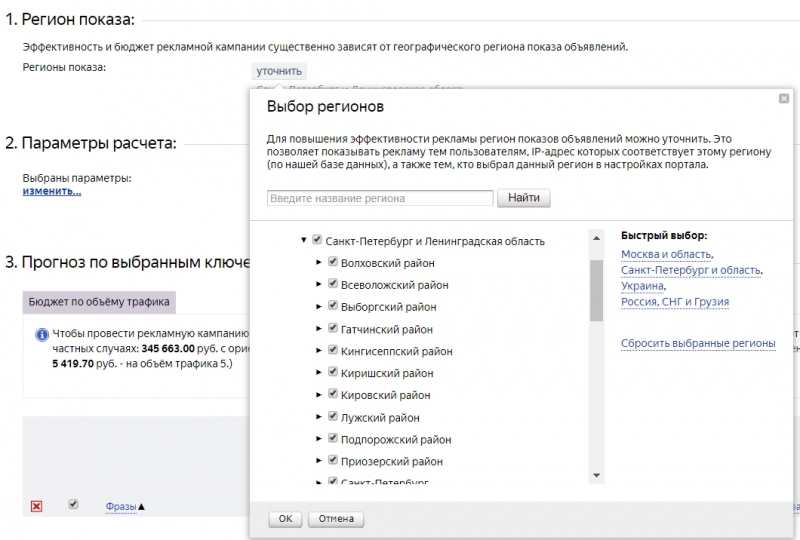Open the Бюджет по объёму трафика tab
800x540 pixels.
tap(99, 302)
